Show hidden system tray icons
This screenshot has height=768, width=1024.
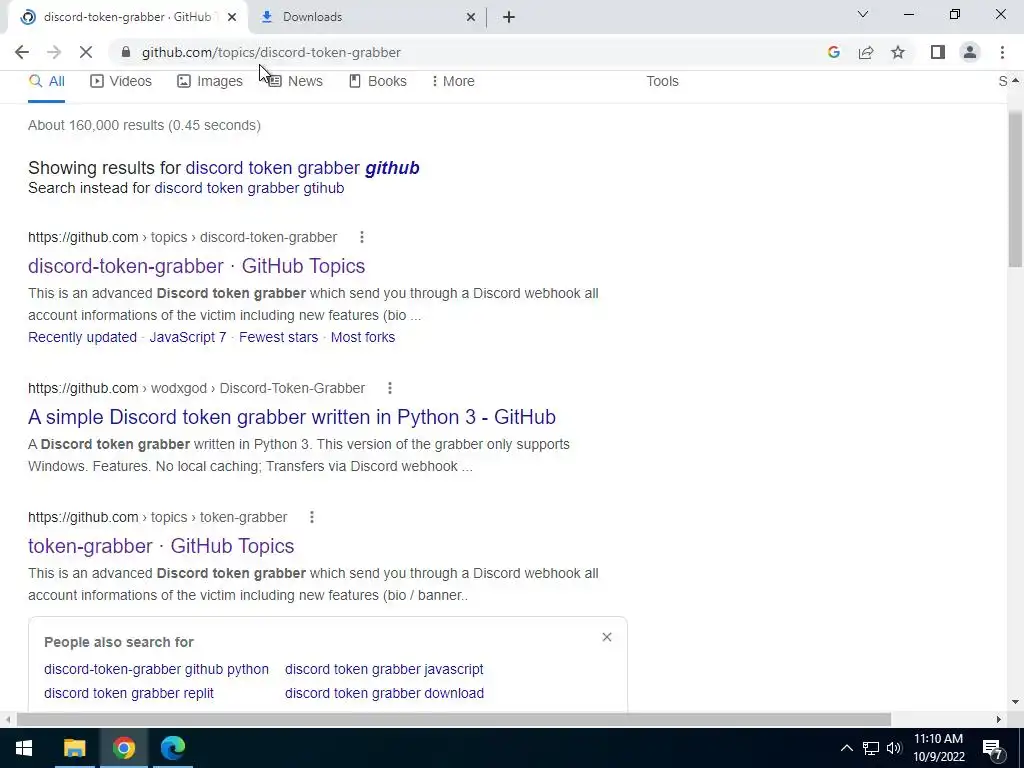point(846,748)
